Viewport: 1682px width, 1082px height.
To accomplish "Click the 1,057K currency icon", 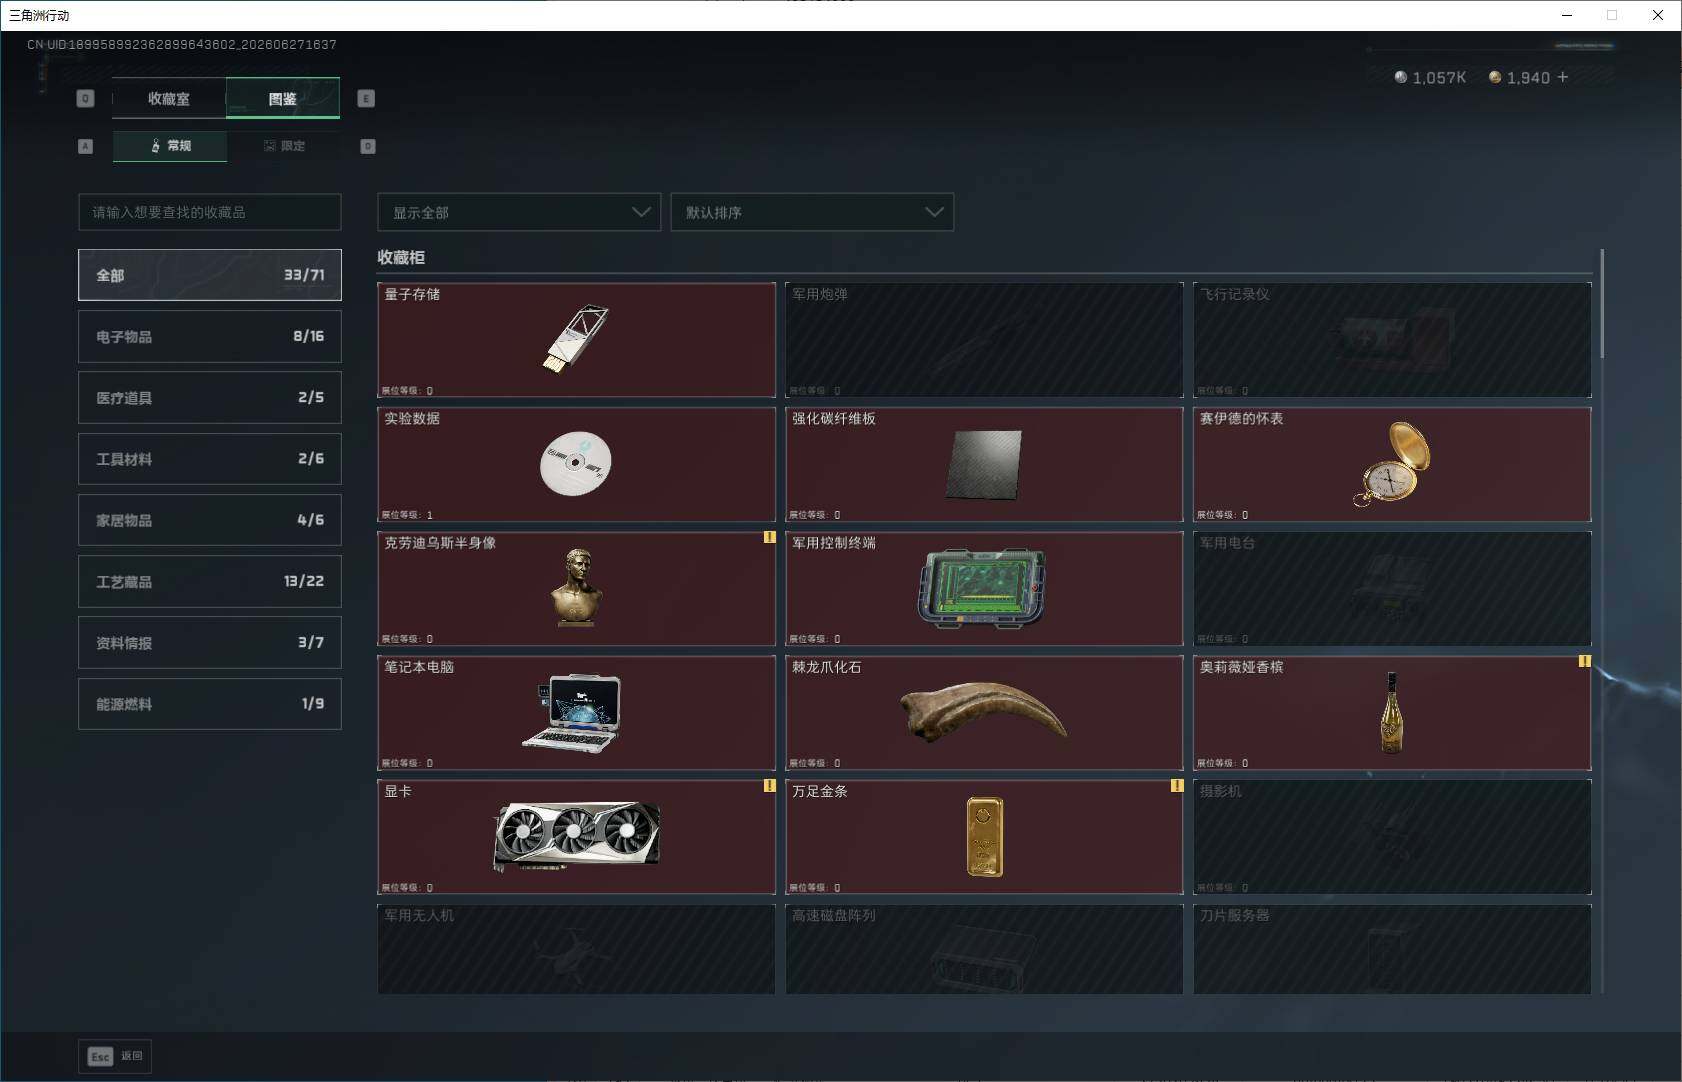I will tap(1401, 77).
